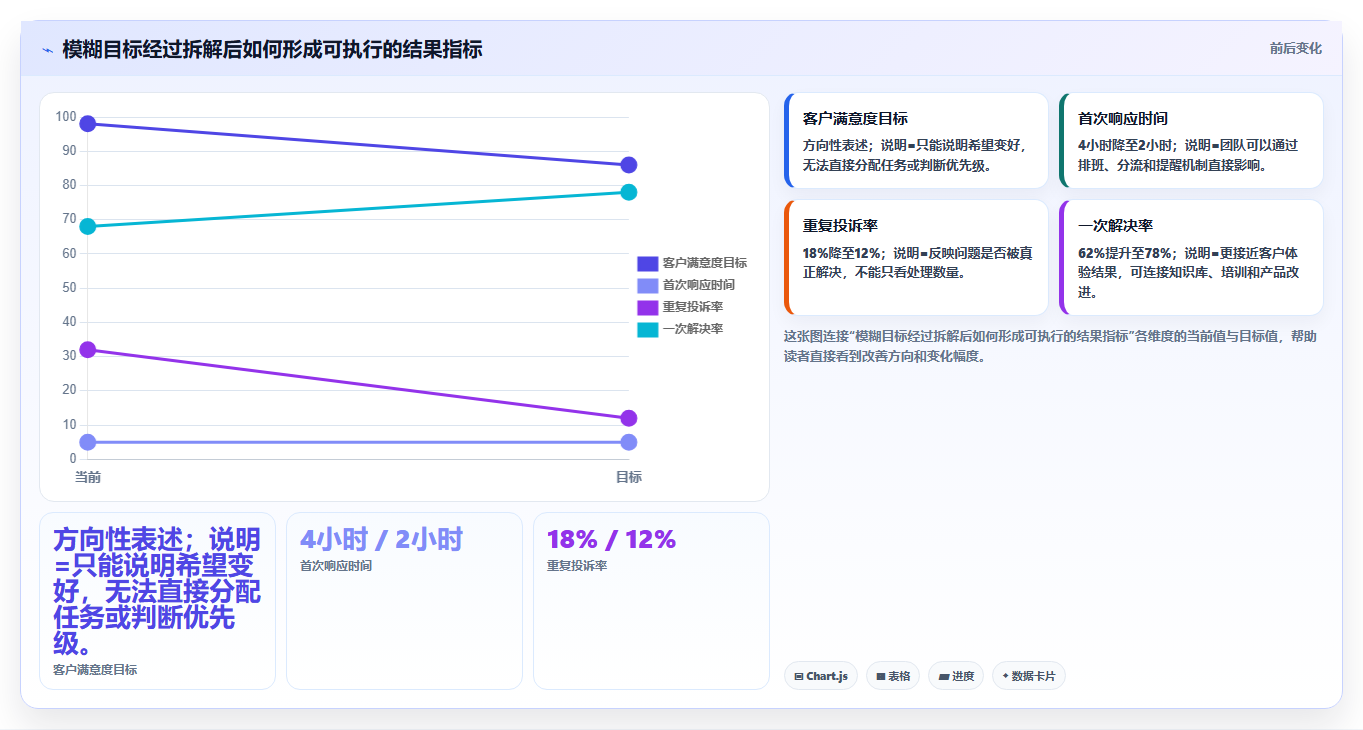Click the purple 重复投诉率 point at 当前
The height and width of the screenshot is (730, 1363).
tap(88, 350)
